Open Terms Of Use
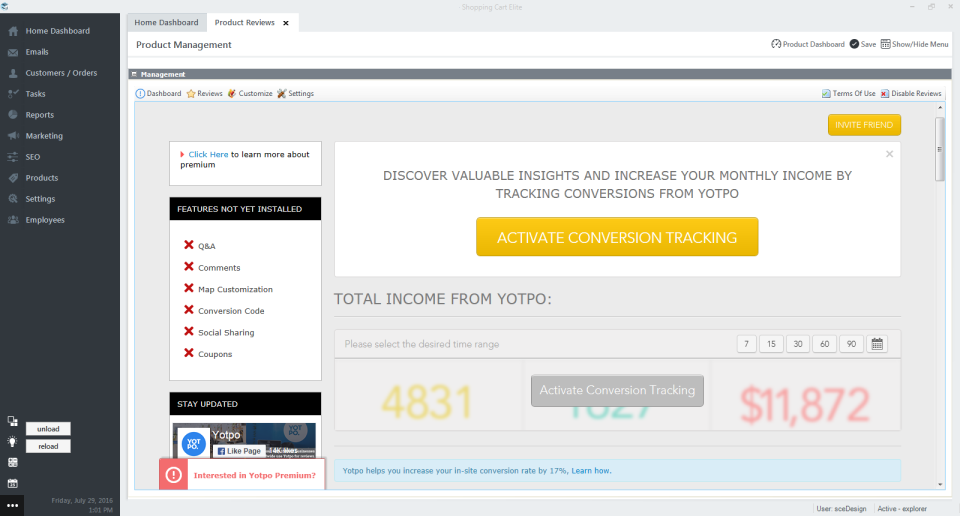 tap(849, 94)
